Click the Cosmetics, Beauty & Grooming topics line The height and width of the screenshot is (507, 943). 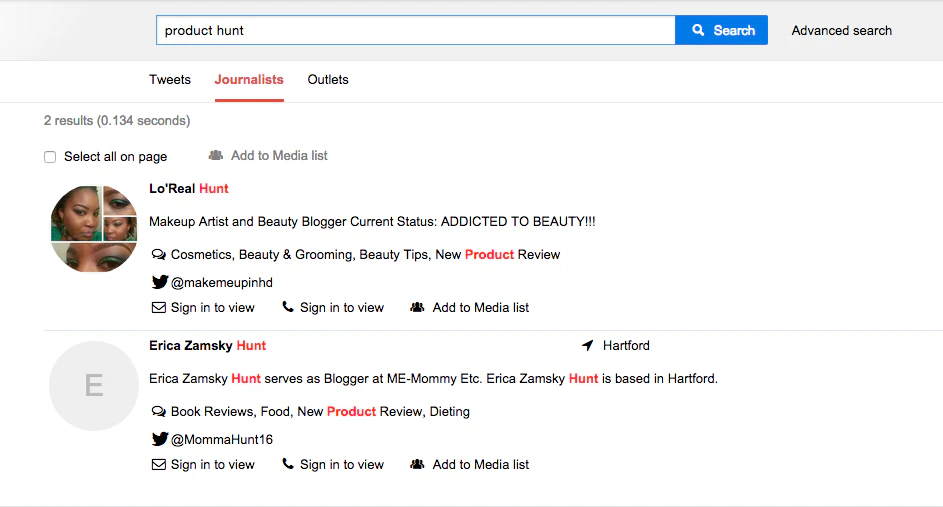[x=365, y=254]
